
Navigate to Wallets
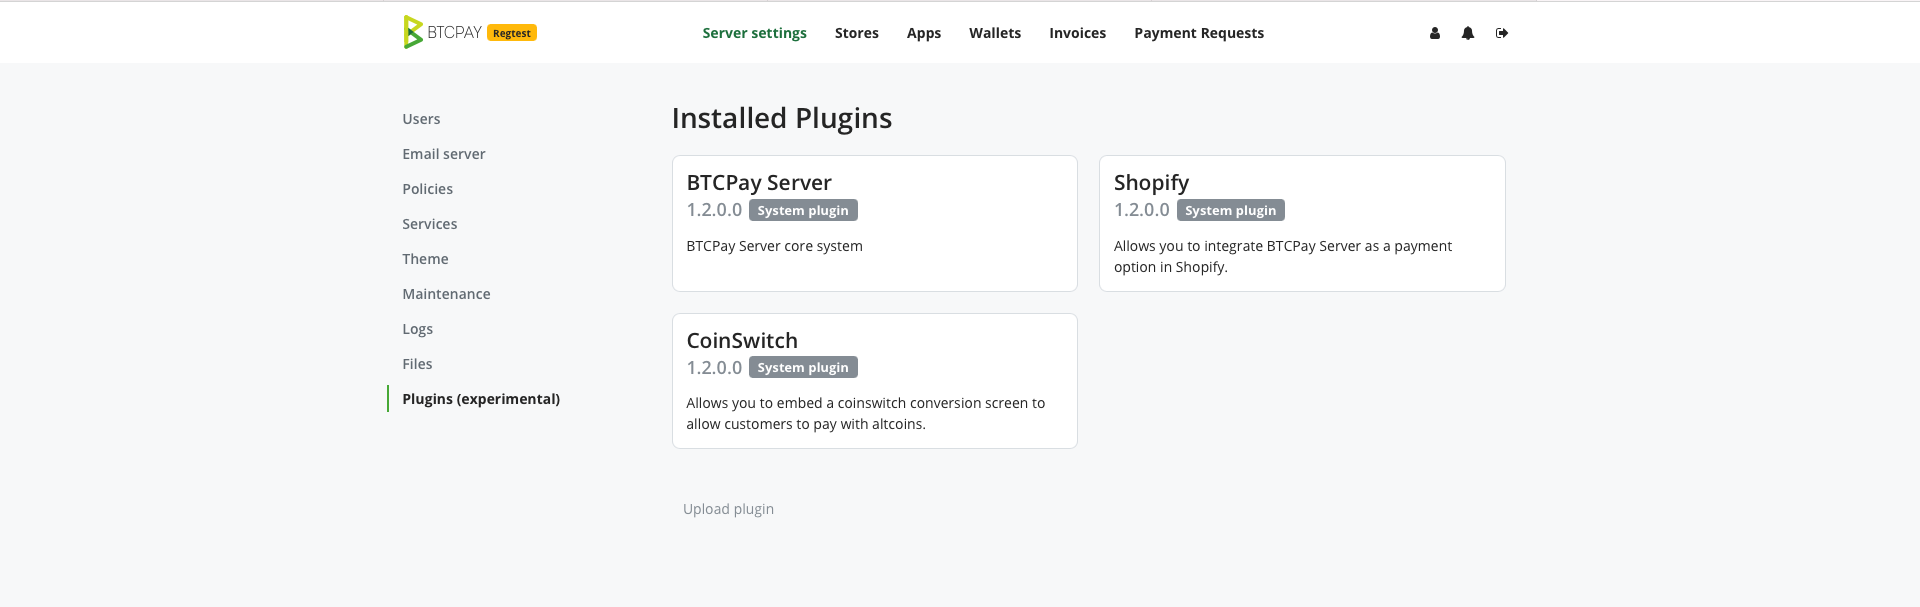coord(995,33)
